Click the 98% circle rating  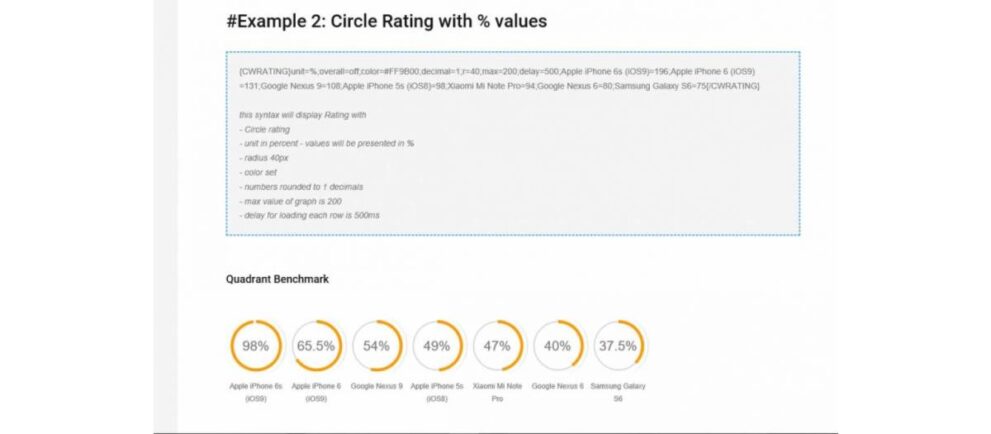pos(255,346)
